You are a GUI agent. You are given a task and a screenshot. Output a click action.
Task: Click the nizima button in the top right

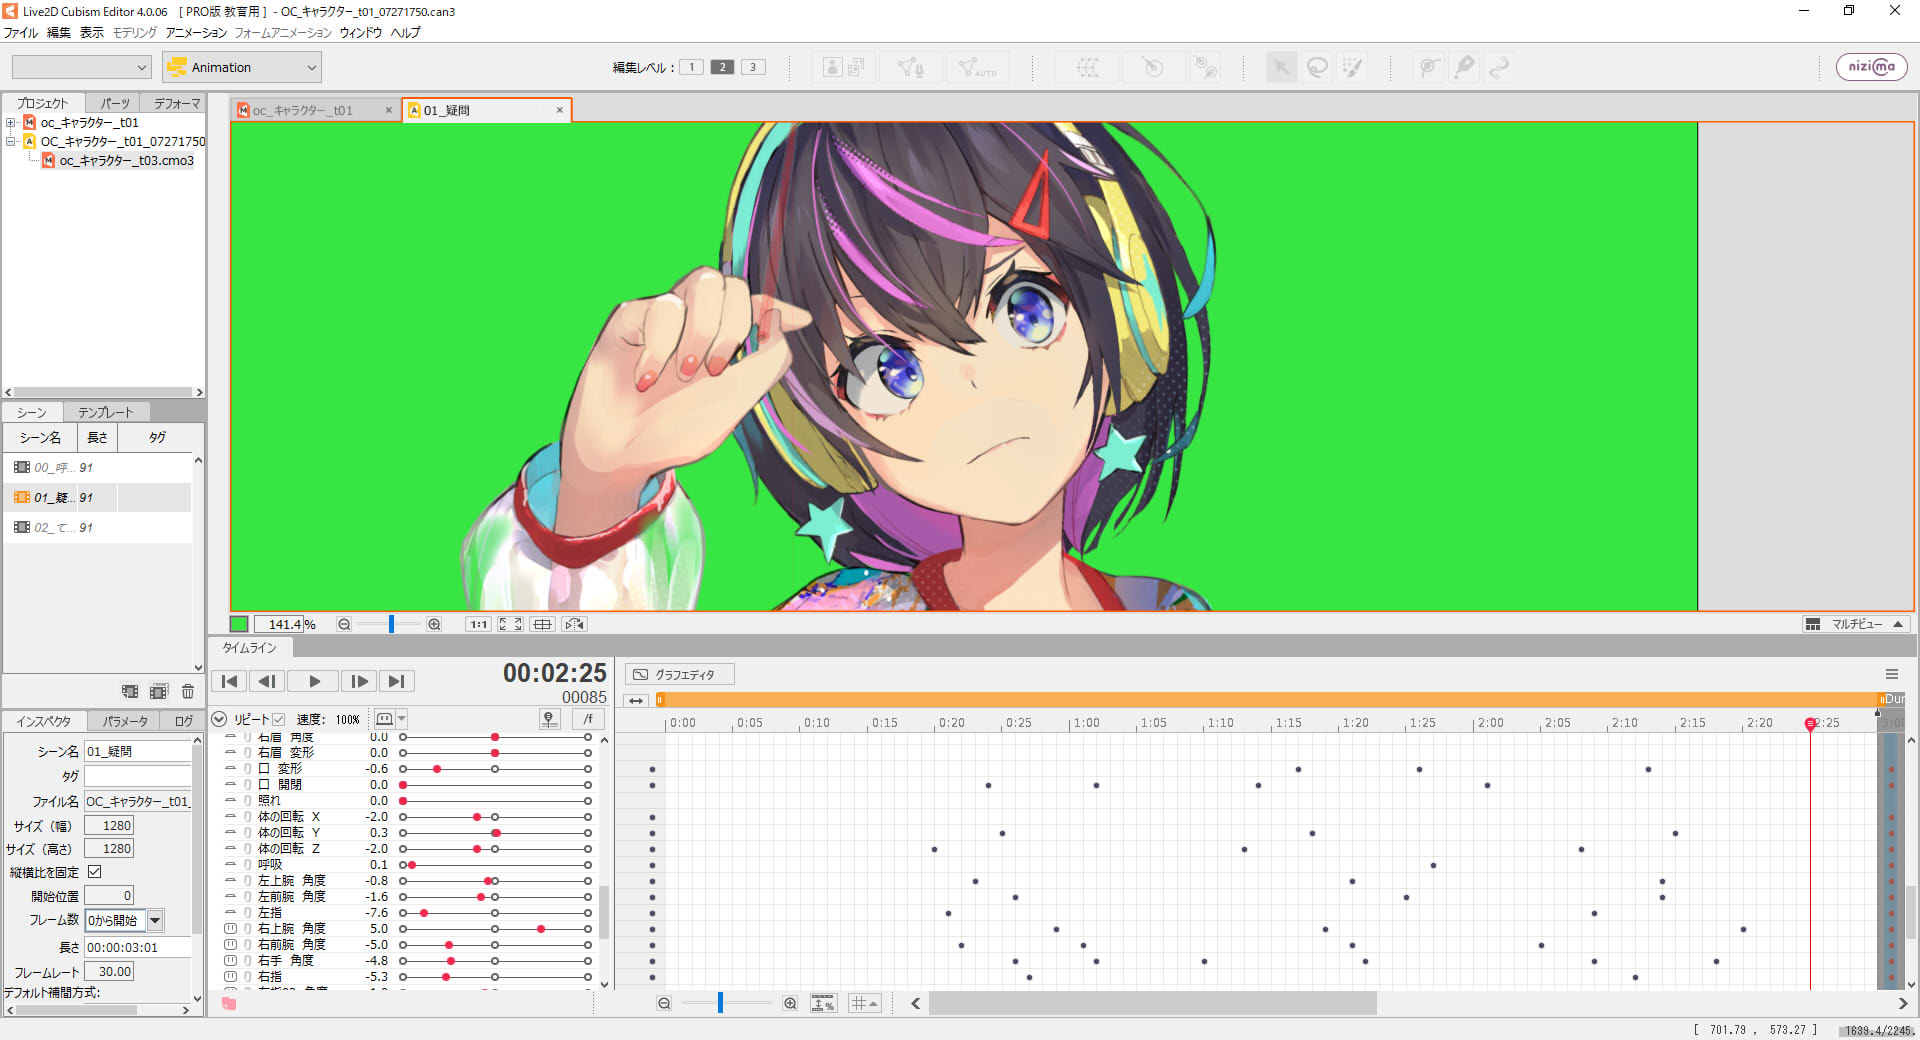[1871, 67]
